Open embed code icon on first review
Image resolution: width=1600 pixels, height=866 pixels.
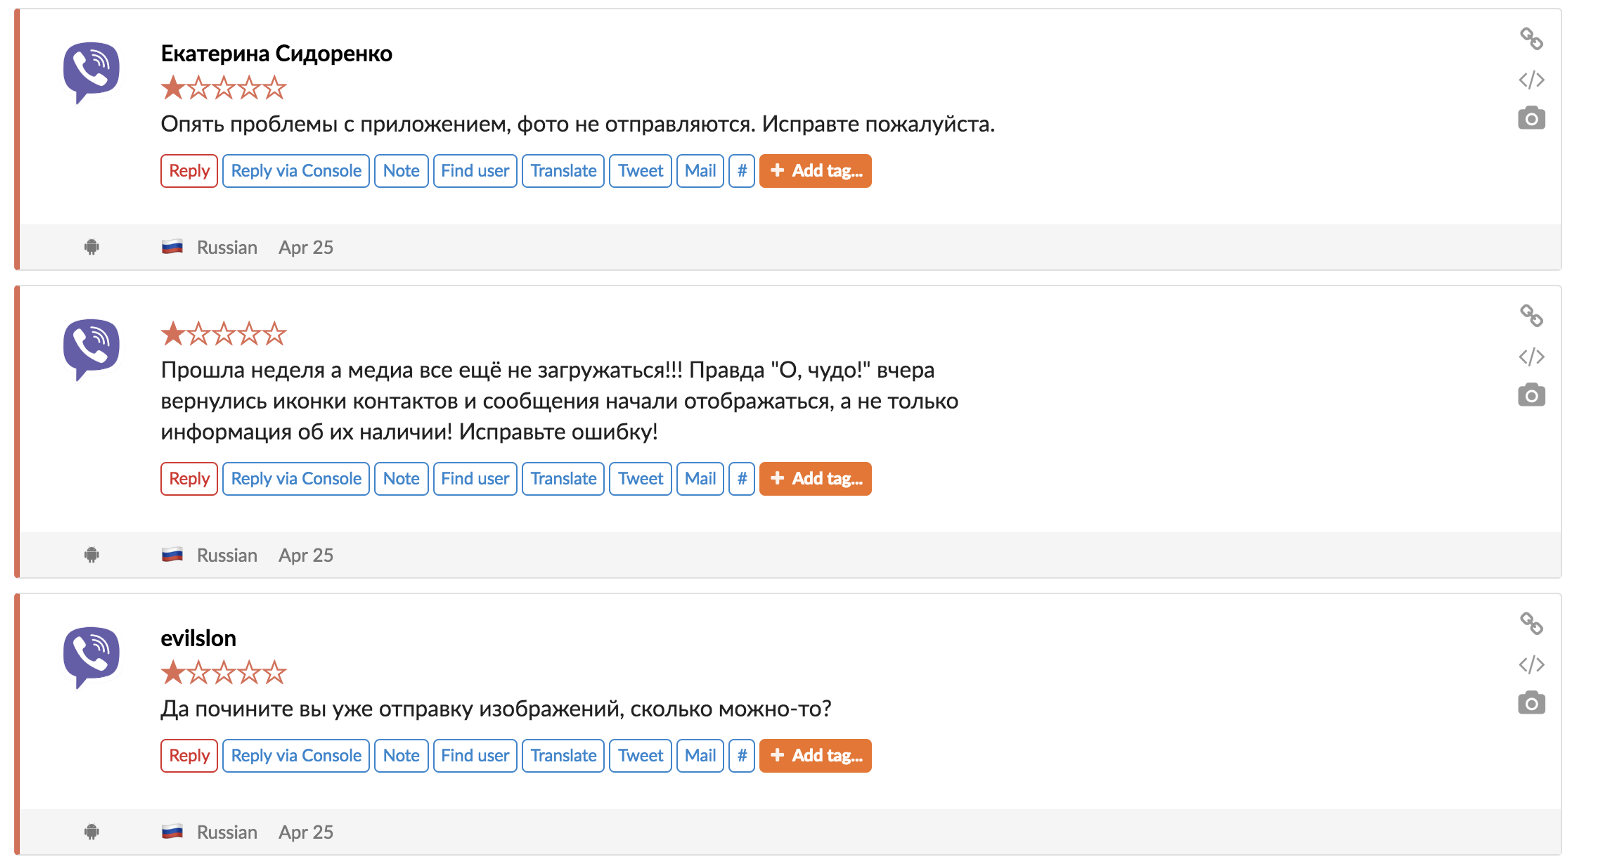(1531, 79)
